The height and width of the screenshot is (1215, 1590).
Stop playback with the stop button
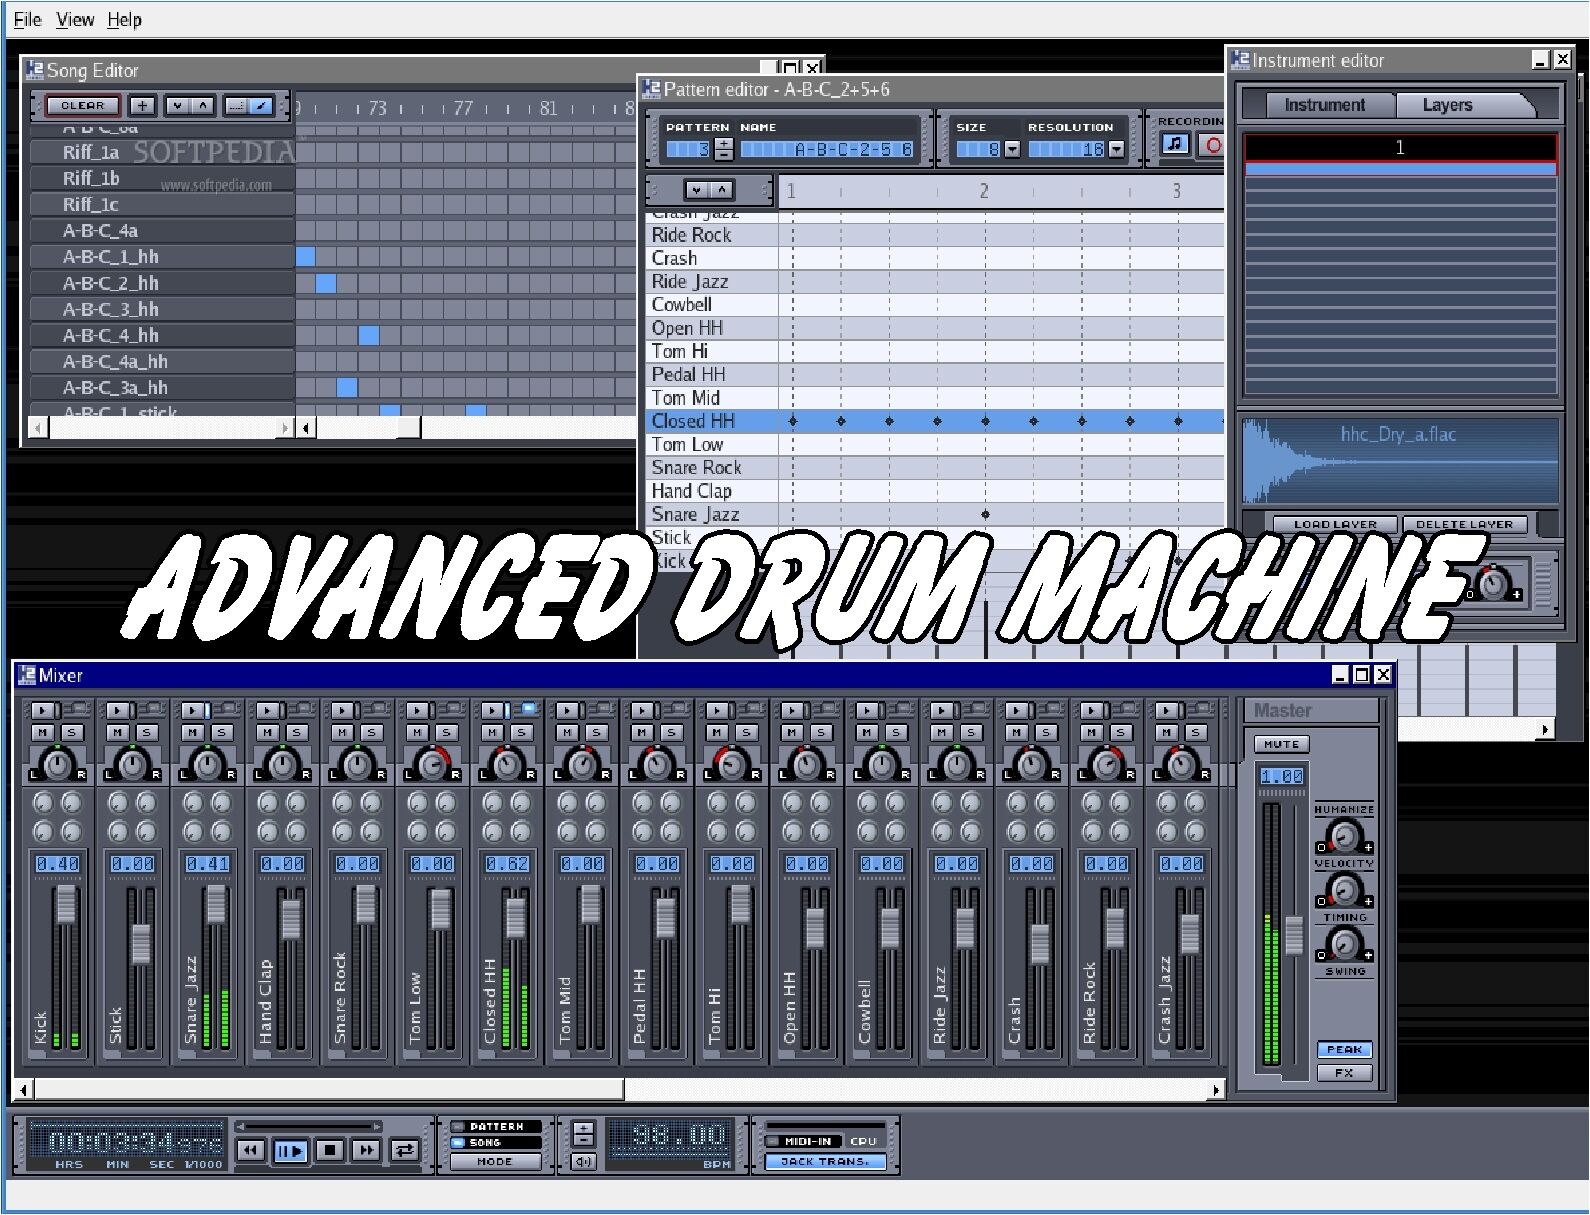[330, 1150]
